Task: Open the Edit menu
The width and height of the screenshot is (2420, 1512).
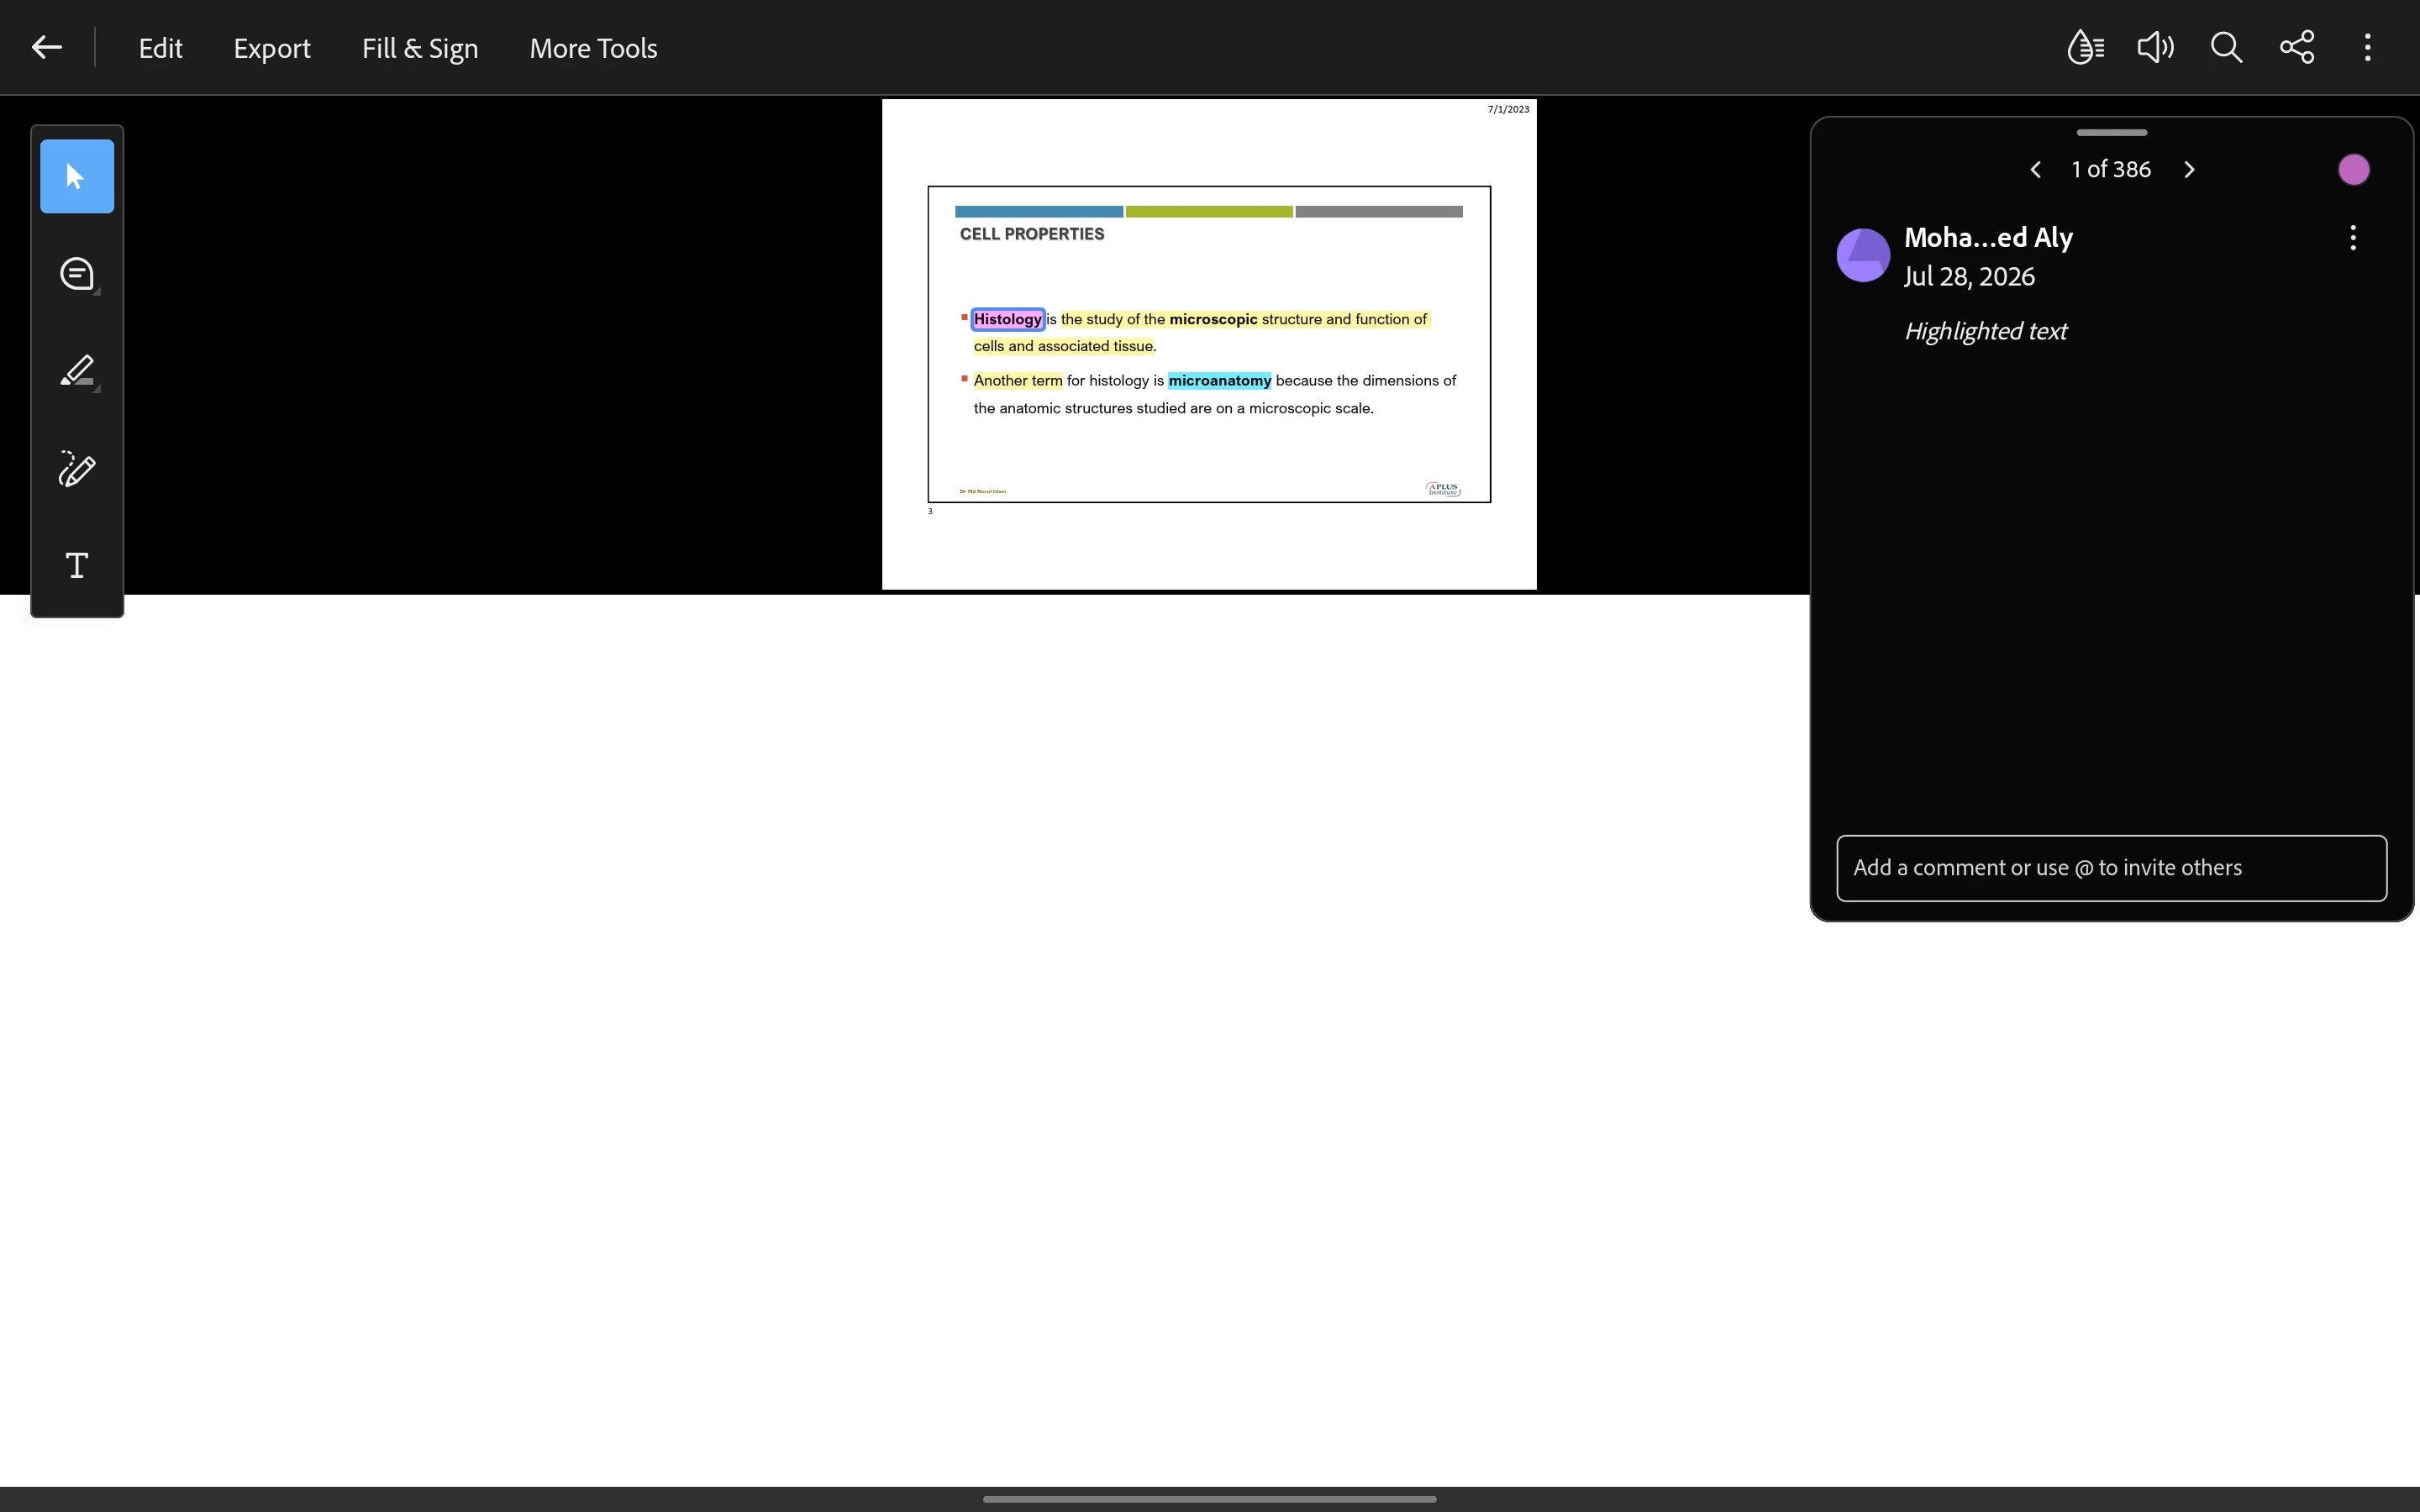Action: [160, 48]
